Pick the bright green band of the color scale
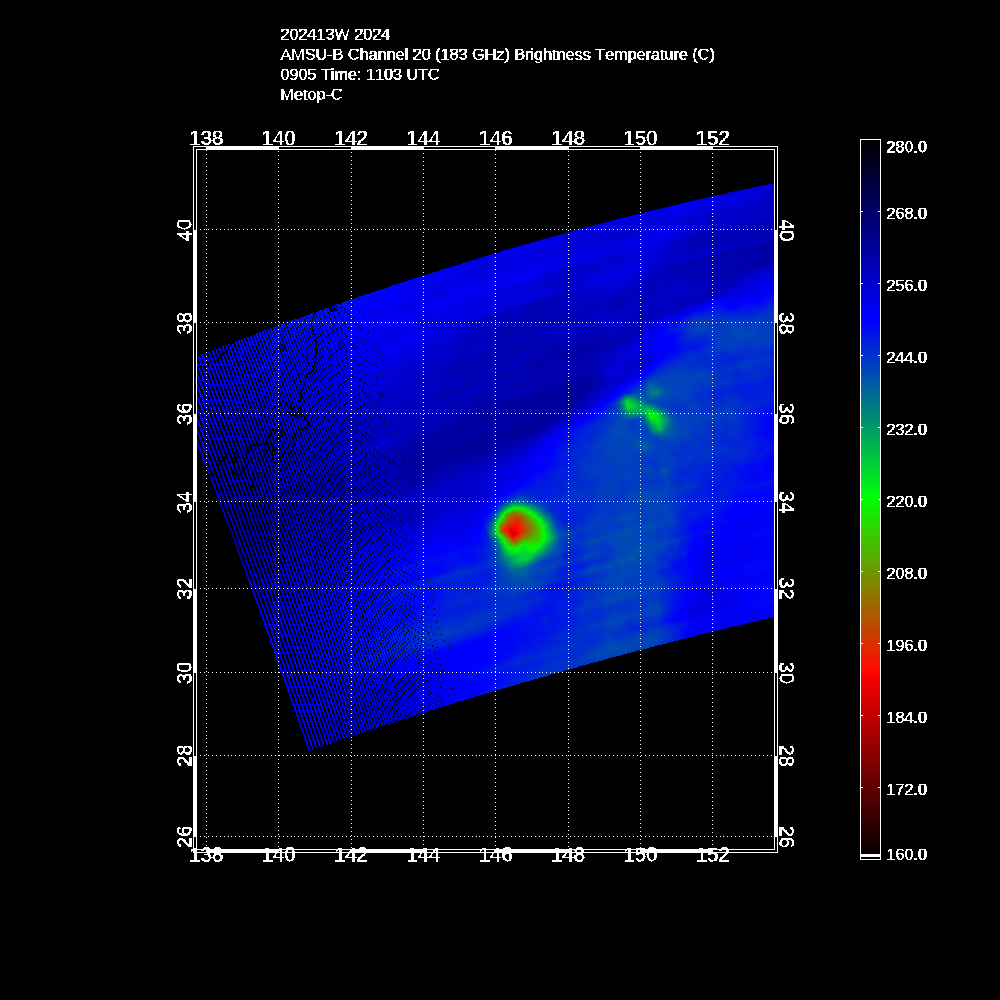This screenshot has width=1000, height=1000. click(870, 497)
